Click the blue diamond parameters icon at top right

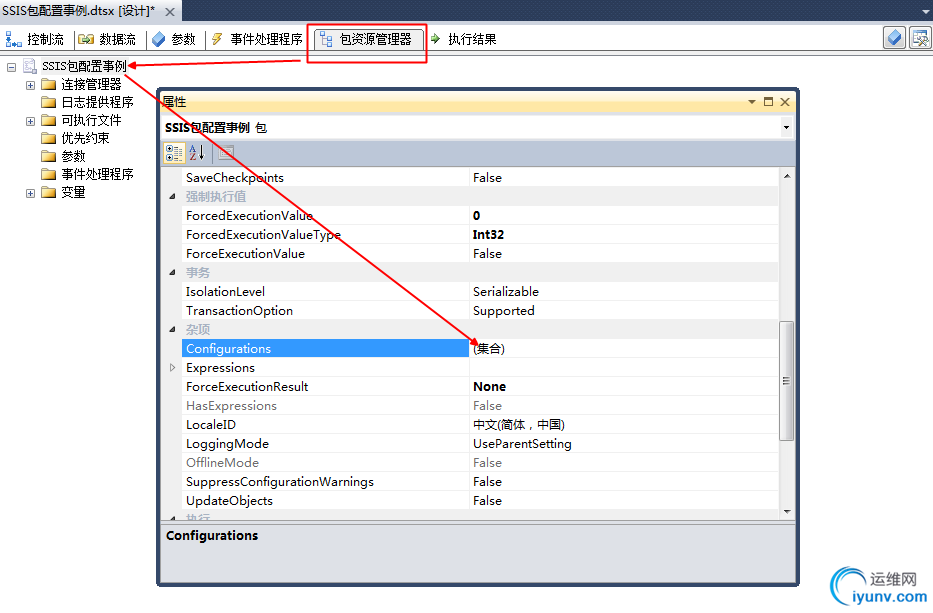[x=894, y=38]
